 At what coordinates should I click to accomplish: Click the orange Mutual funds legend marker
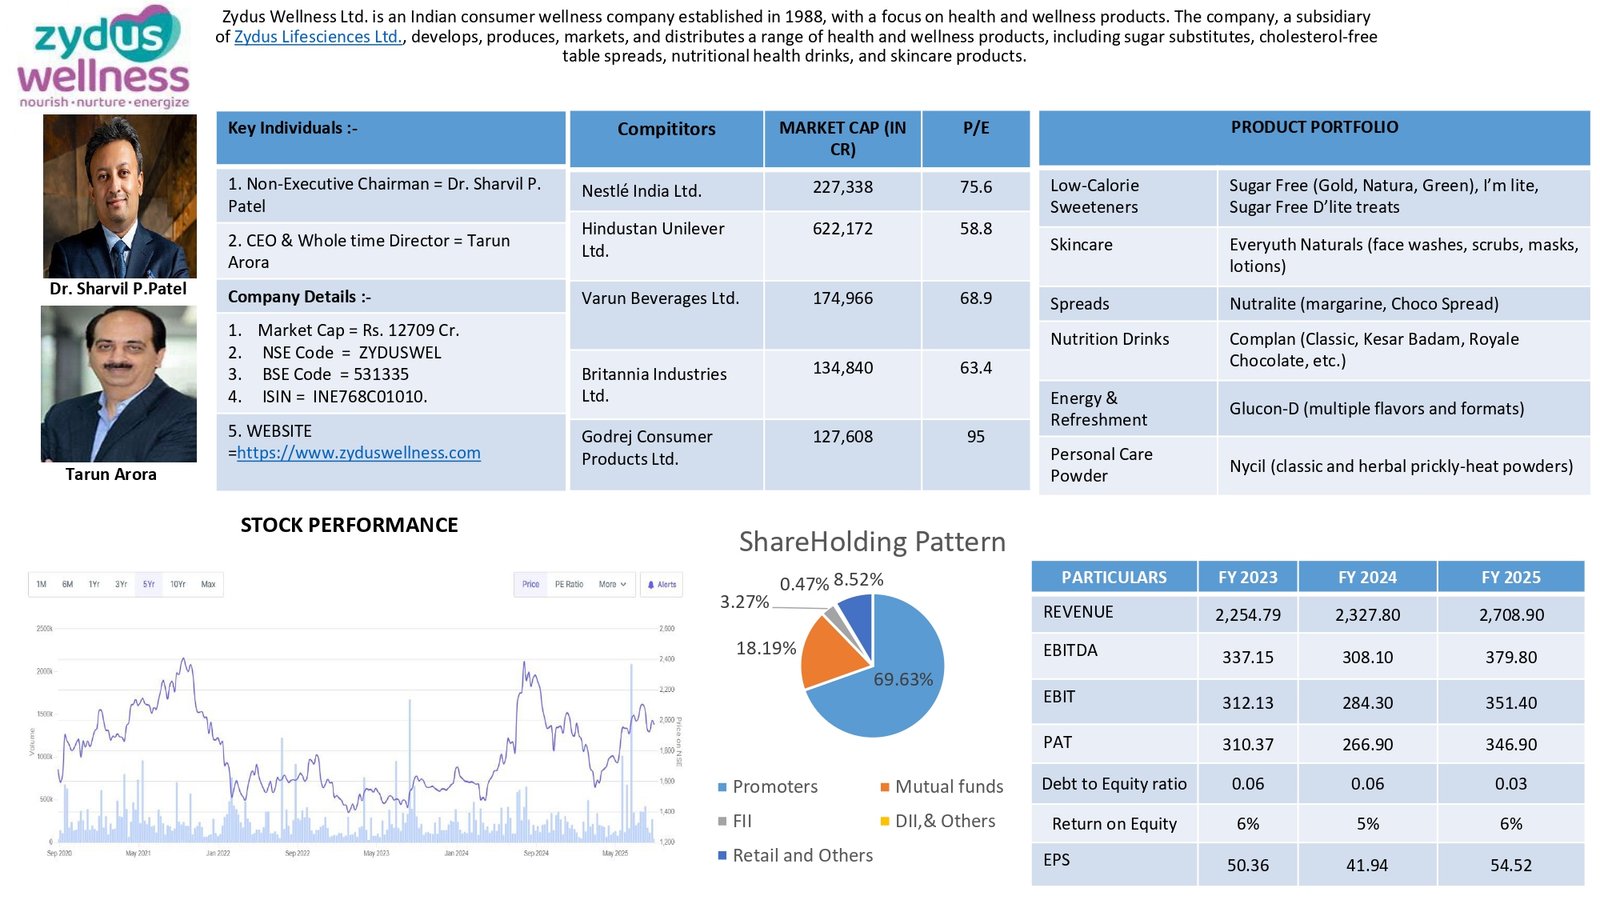click(x=885, y=787)
